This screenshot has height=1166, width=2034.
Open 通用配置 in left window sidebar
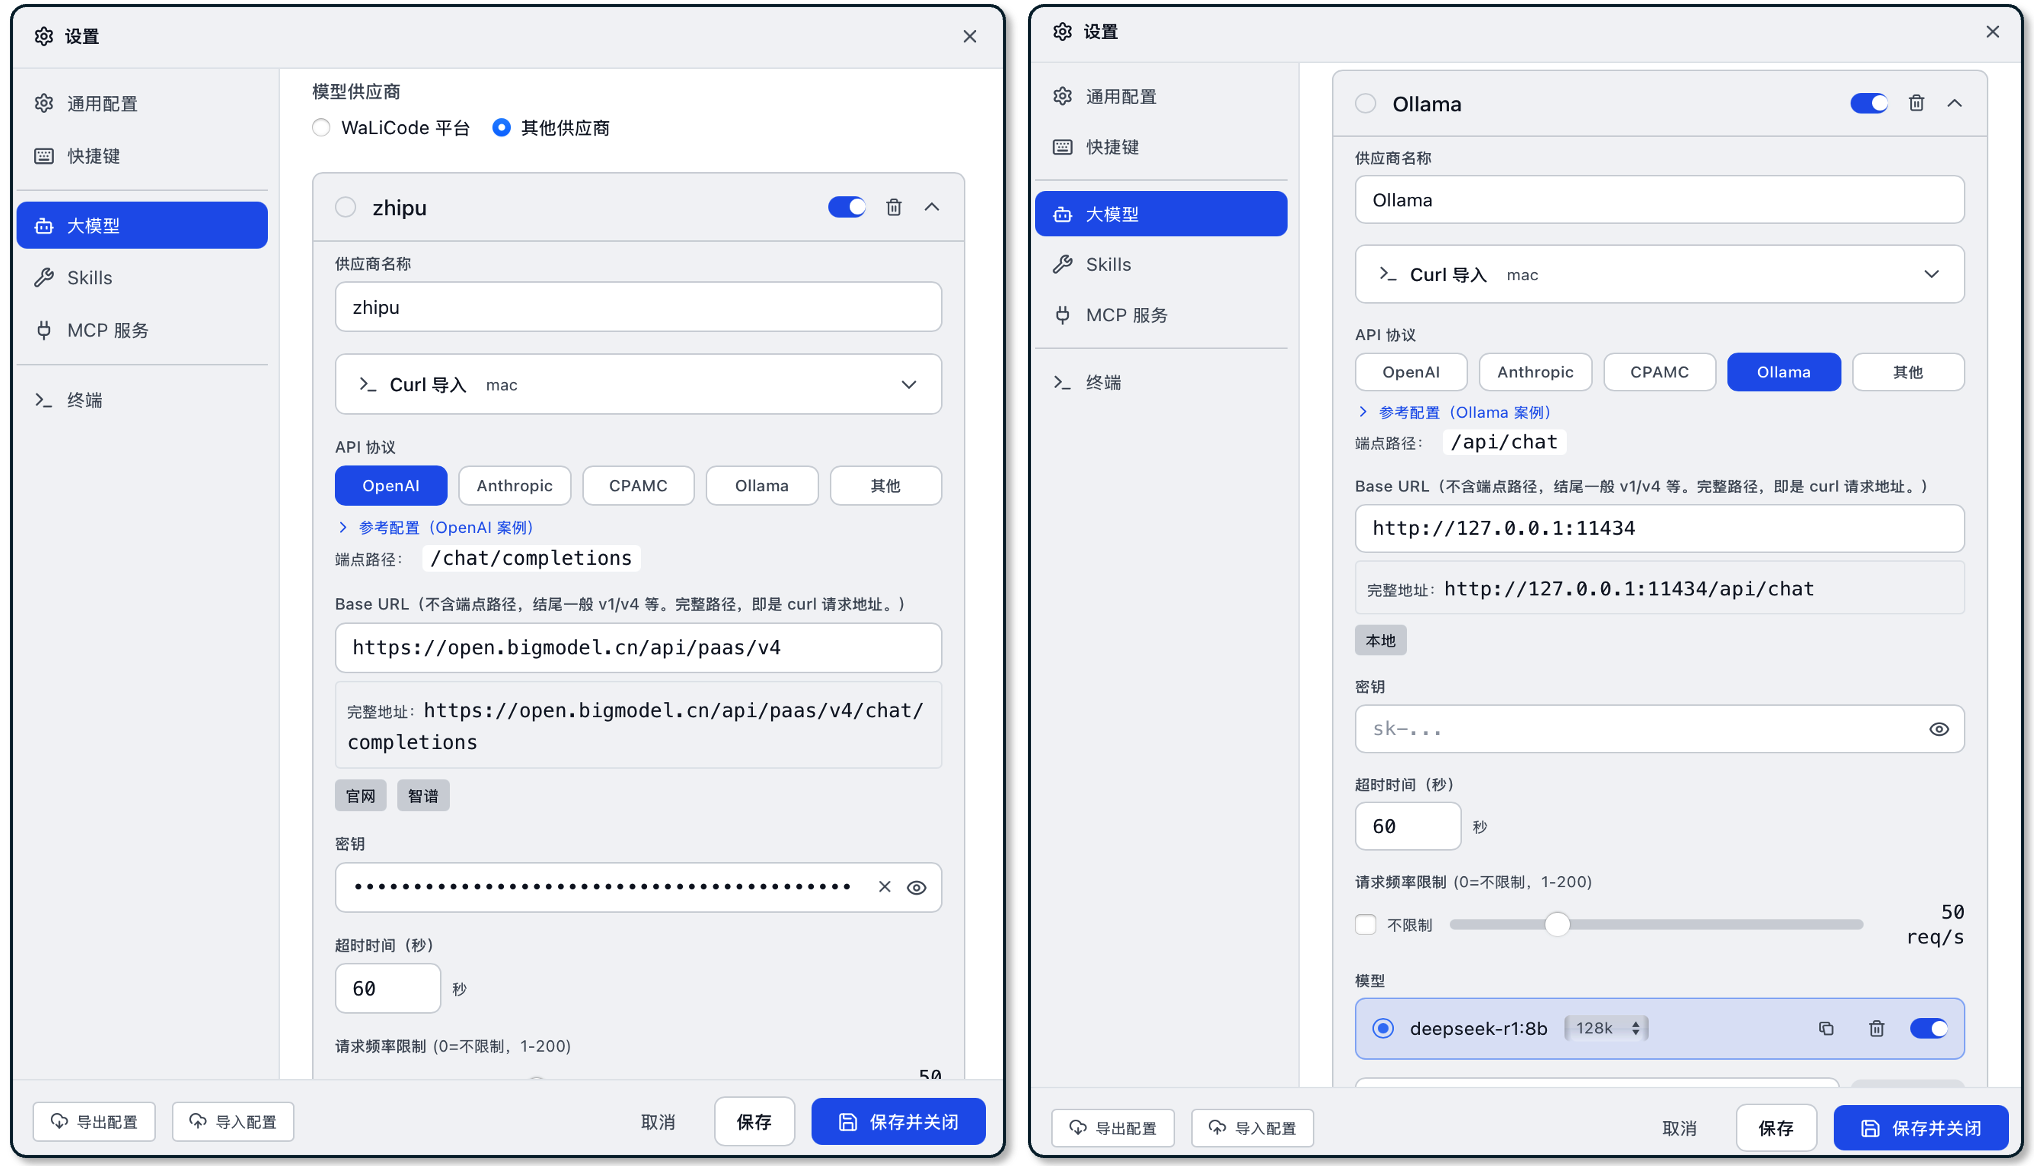coord(142,104)
